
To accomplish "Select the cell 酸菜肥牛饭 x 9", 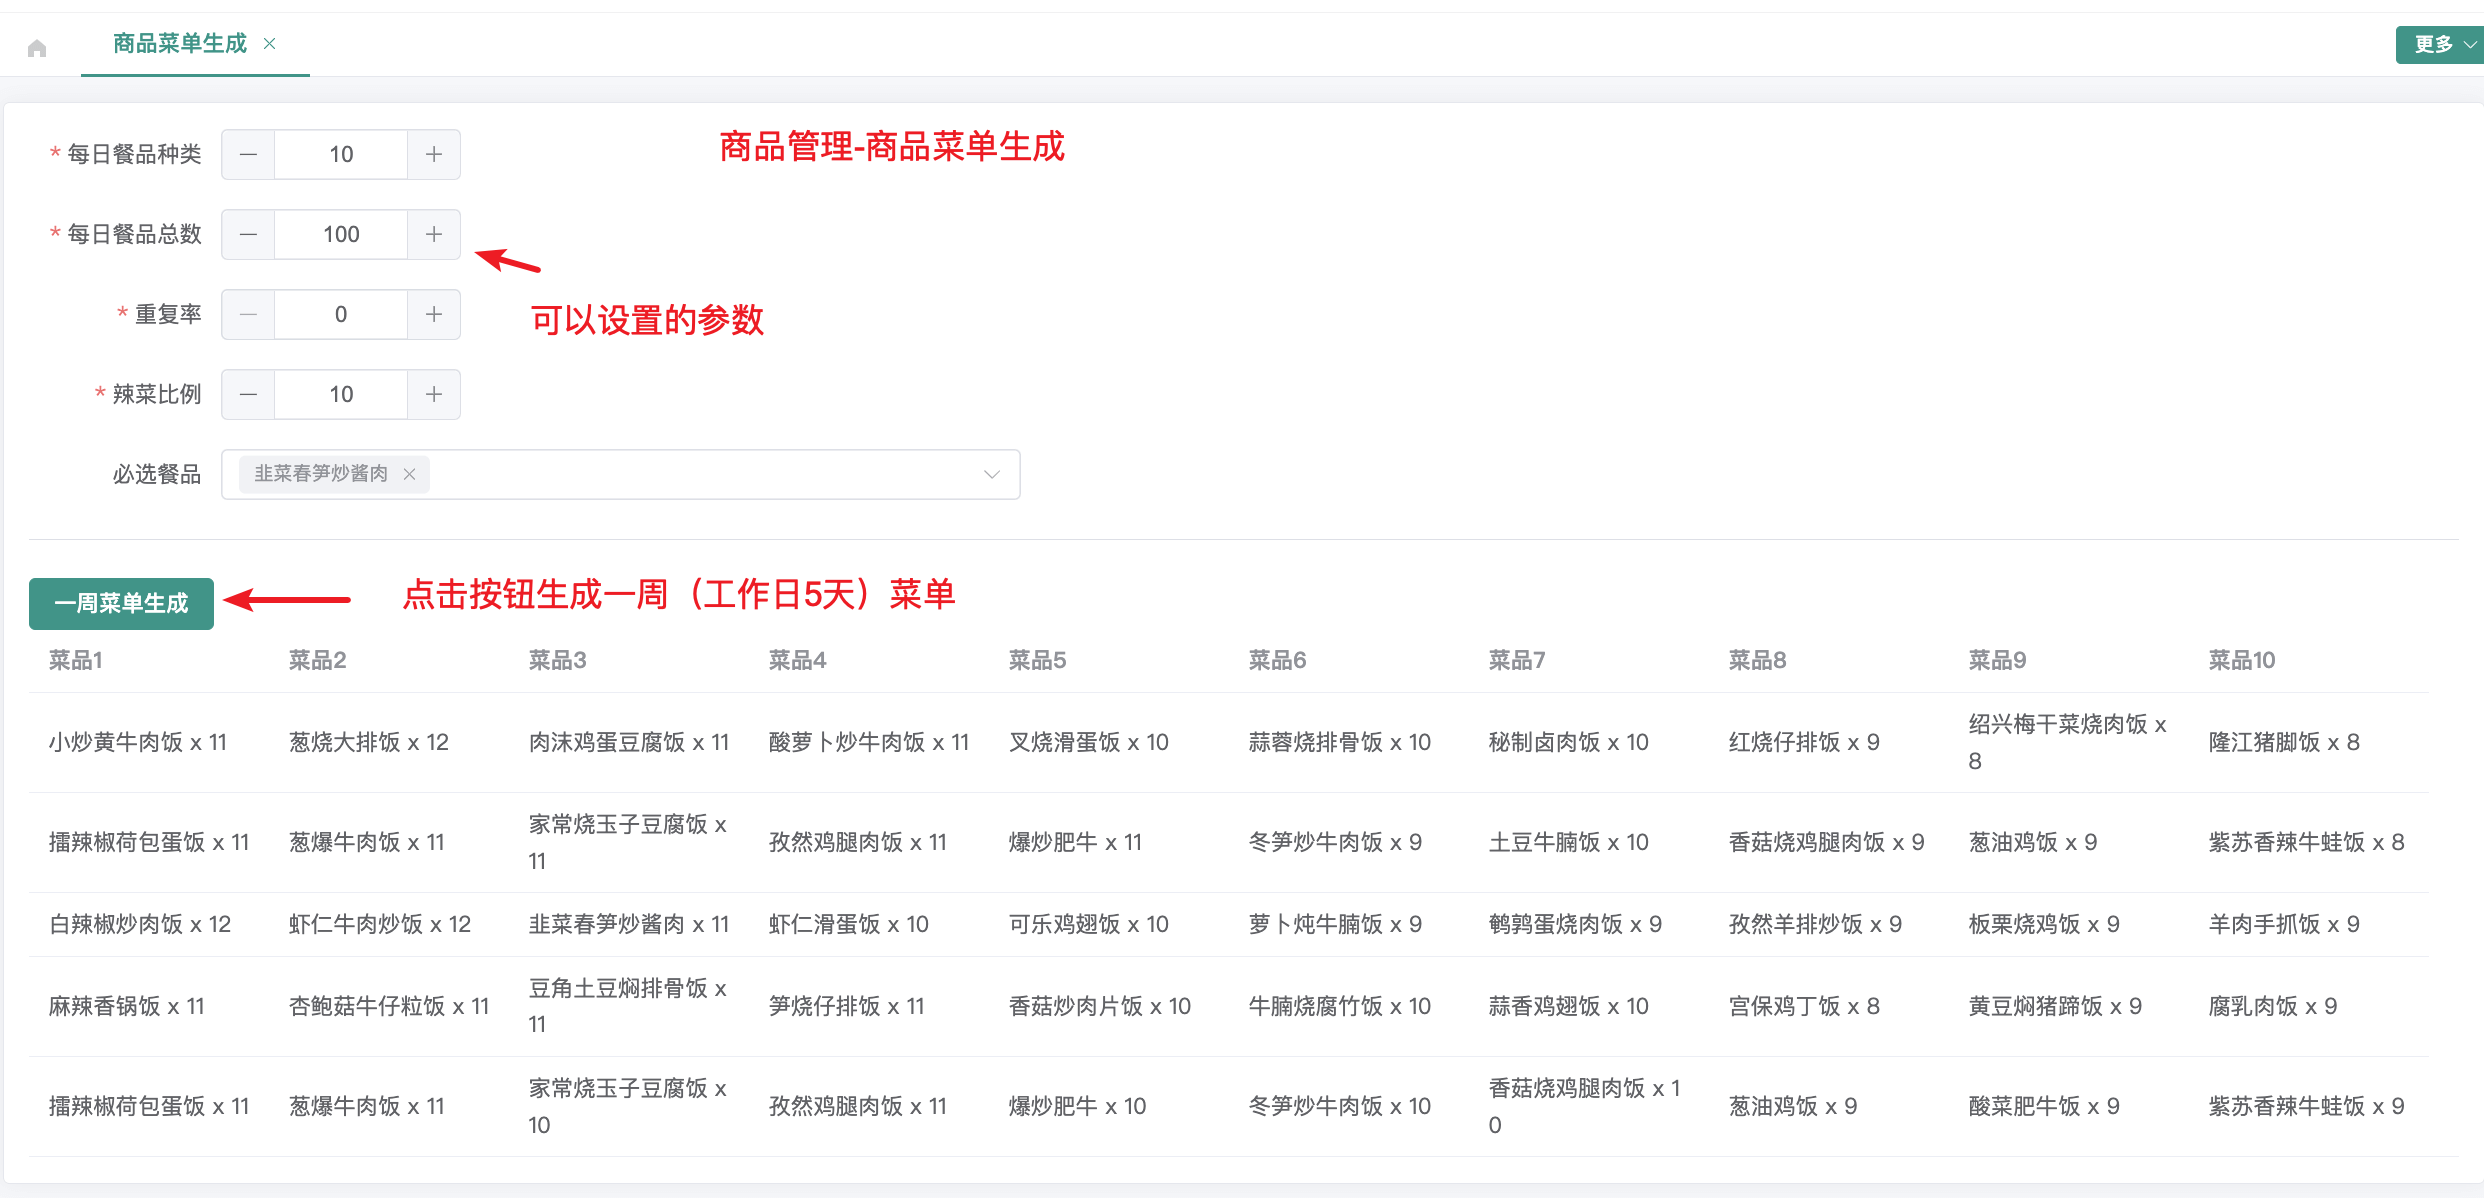I will [x=2044, y=1106].
